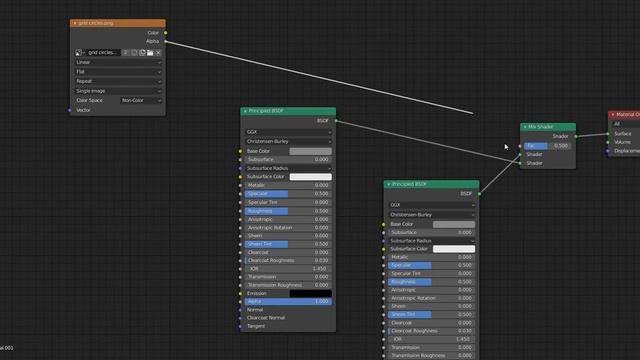Click Roughness slider in right Principled BSDF

coord(431,282)
